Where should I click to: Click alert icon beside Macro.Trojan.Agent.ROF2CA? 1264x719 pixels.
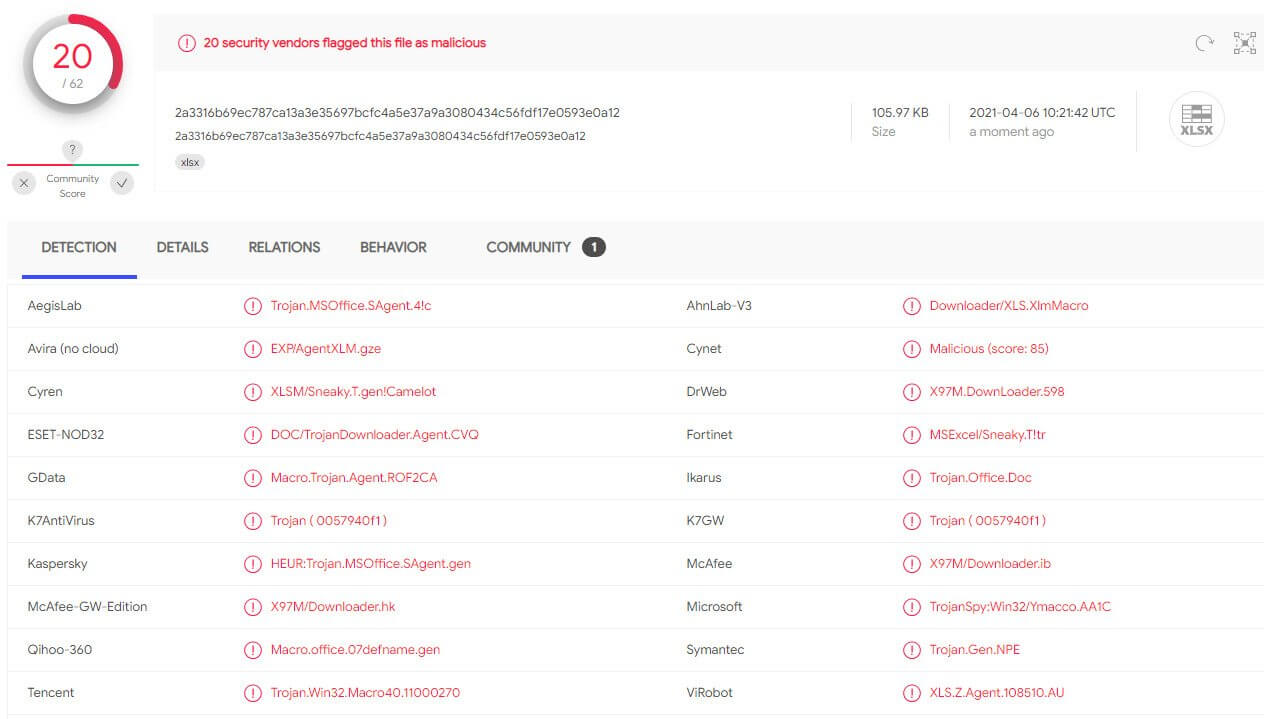[x=252, y=478]
